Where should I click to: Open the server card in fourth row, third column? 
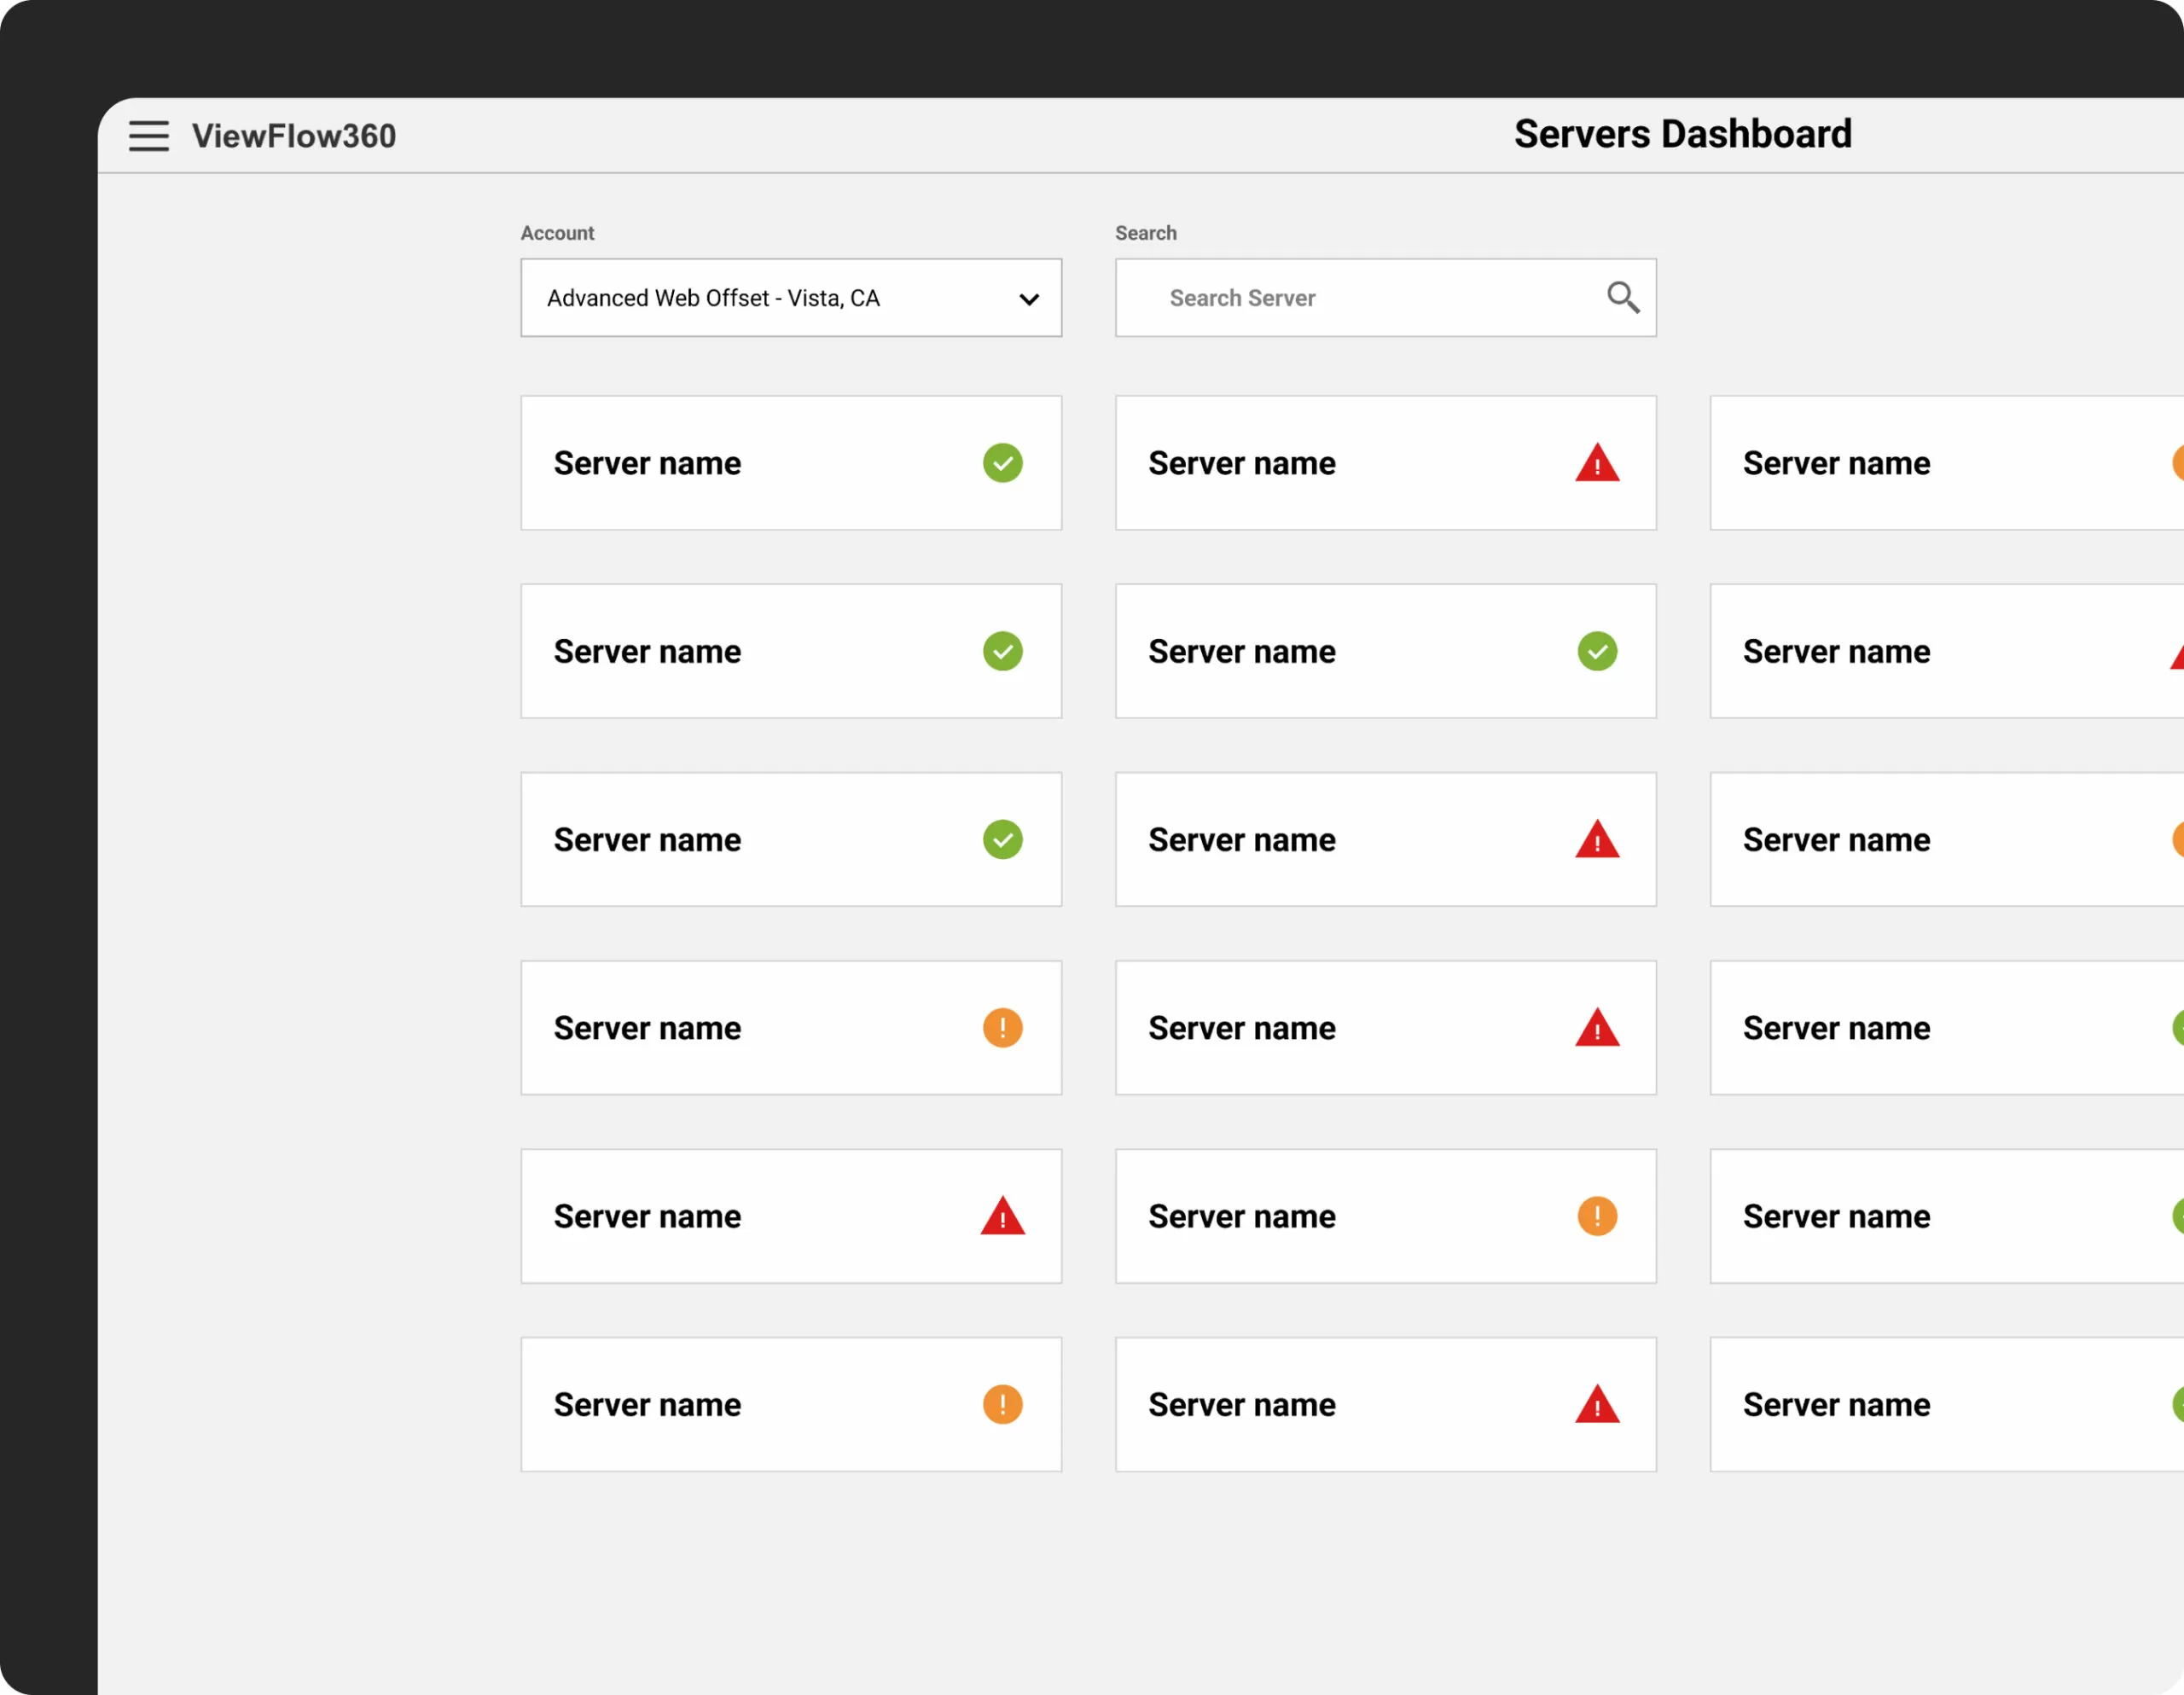click(x=1947, y=1028)
